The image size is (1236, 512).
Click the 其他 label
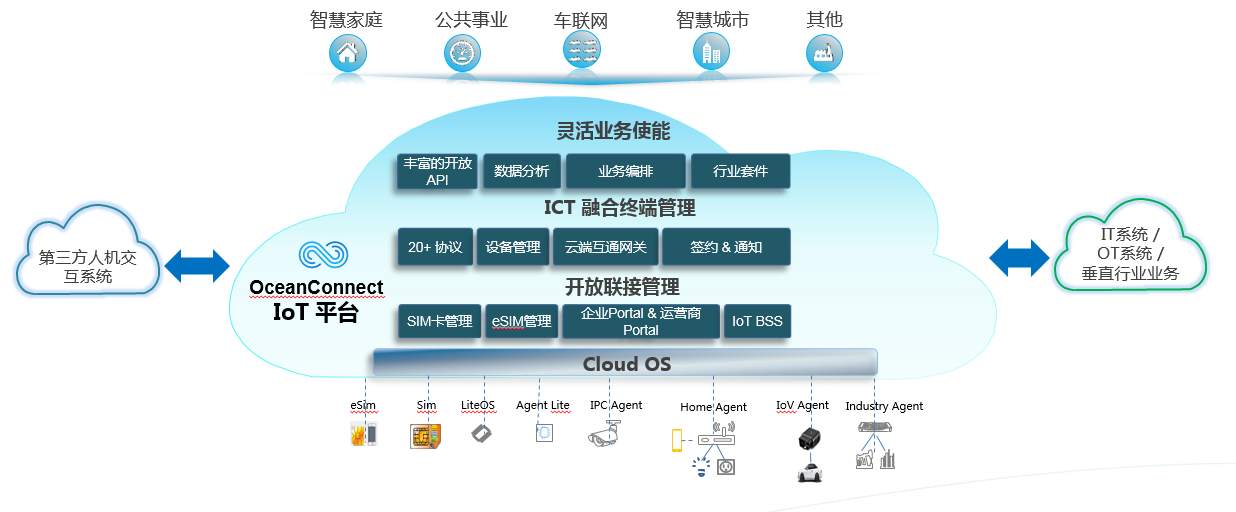pyautogui.click(x=824, y=19)
